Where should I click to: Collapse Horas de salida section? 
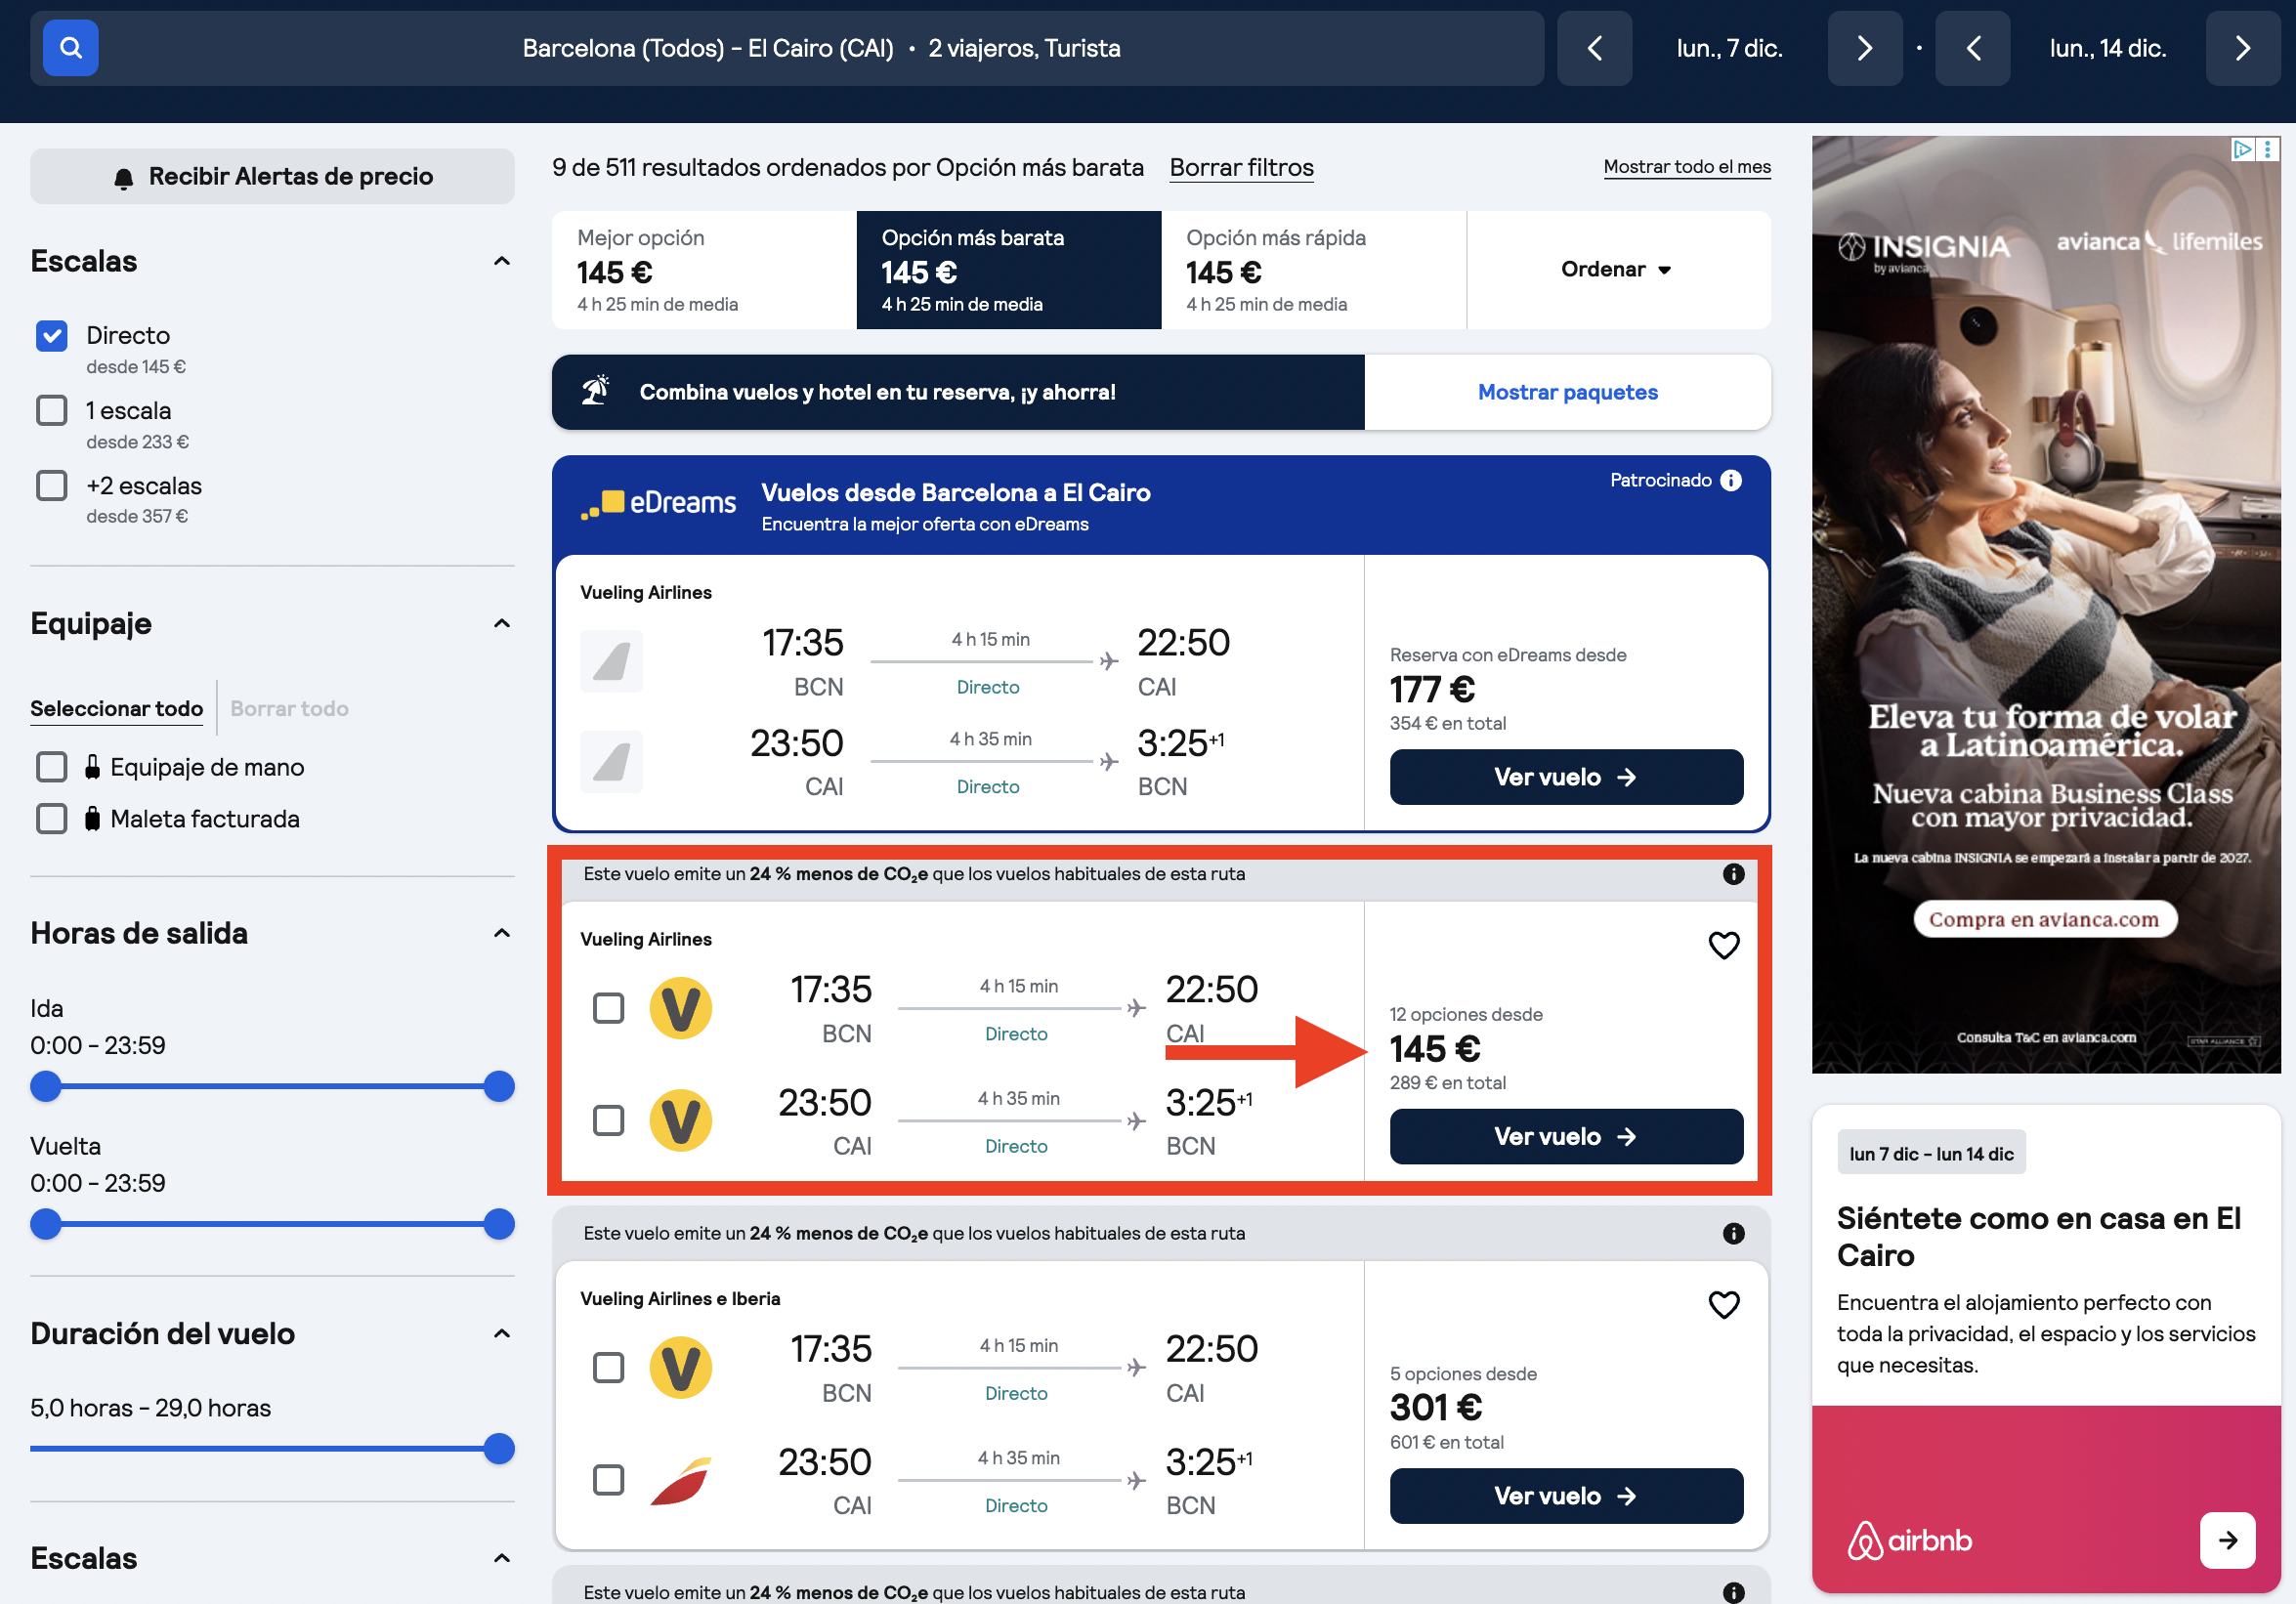502,933
